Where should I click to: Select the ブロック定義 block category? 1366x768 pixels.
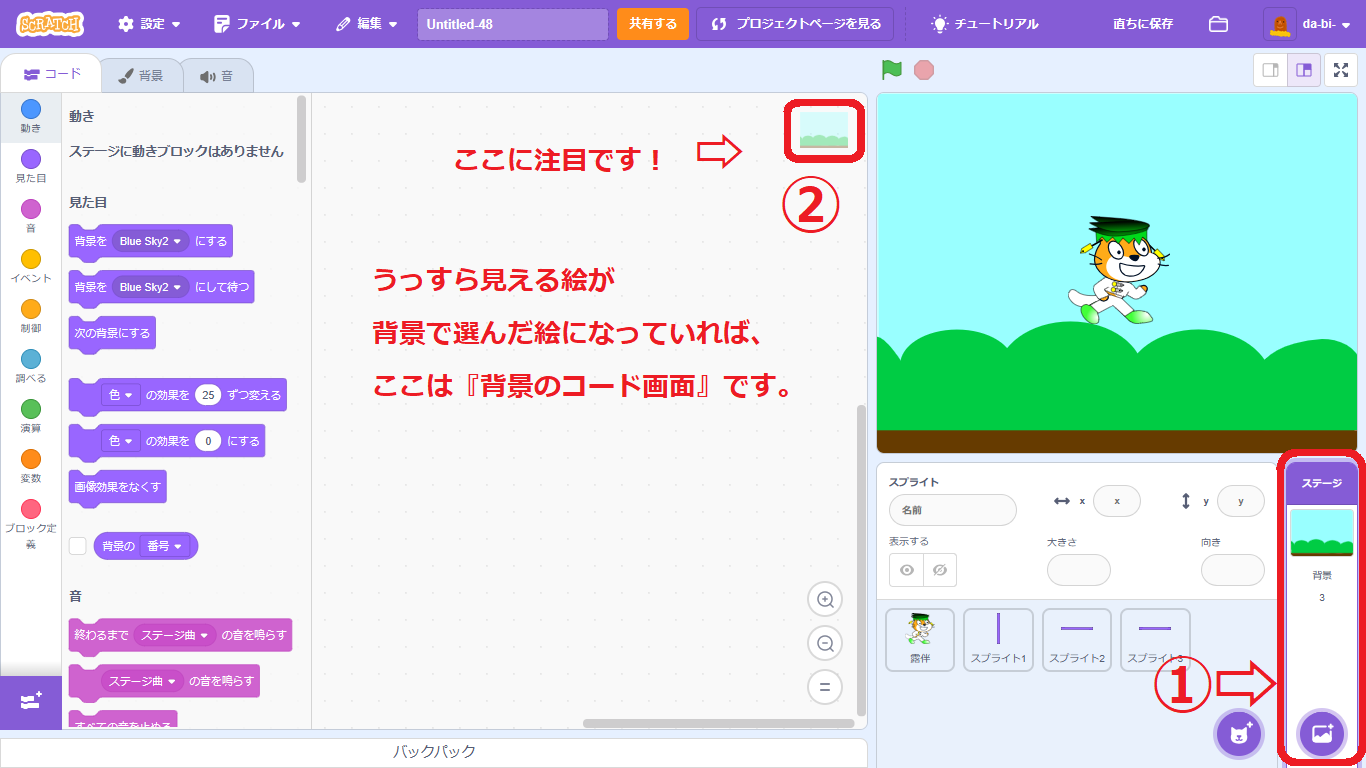pos(31,525)
